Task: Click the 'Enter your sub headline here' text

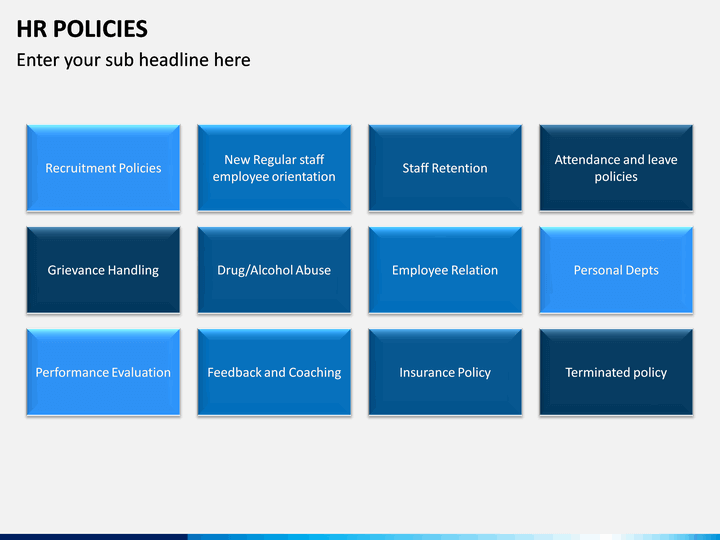Action: (x=133, y=60)
